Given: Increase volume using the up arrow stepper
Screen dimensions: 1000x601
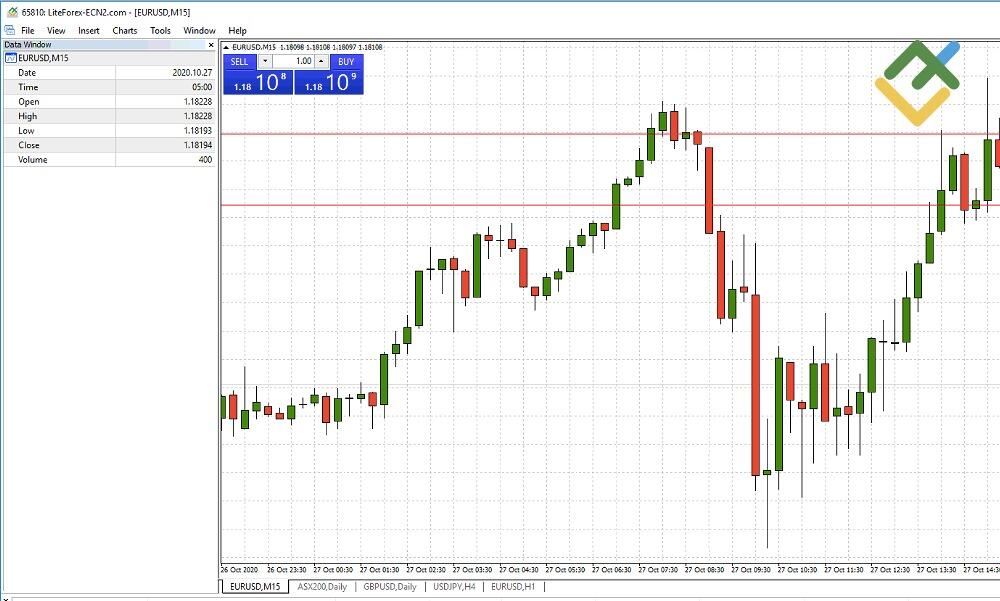Looking at the screenshot, I should 321,62.
